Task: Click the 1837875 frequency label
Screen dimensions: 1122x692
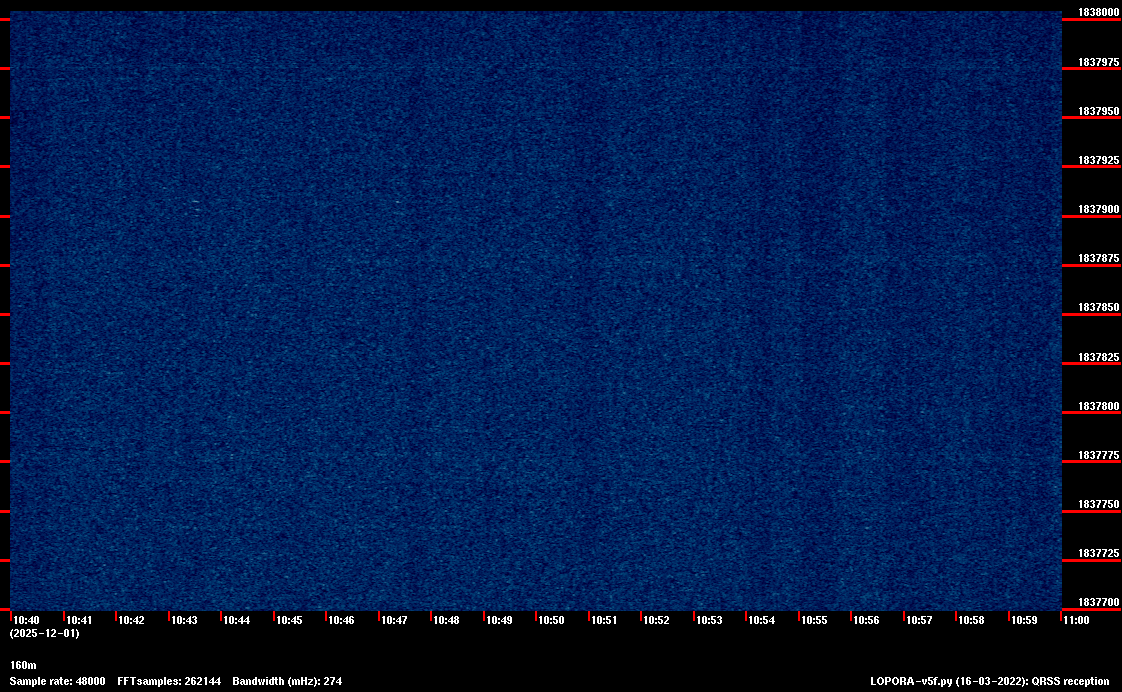Action: [1098, 258]
